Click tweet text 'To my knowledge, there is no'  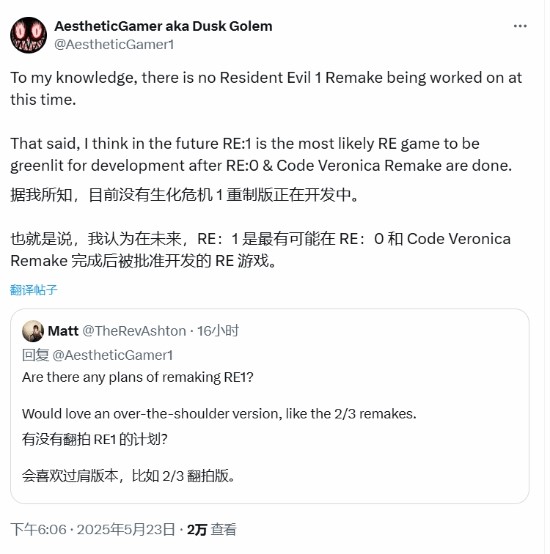tap(266, 88)
